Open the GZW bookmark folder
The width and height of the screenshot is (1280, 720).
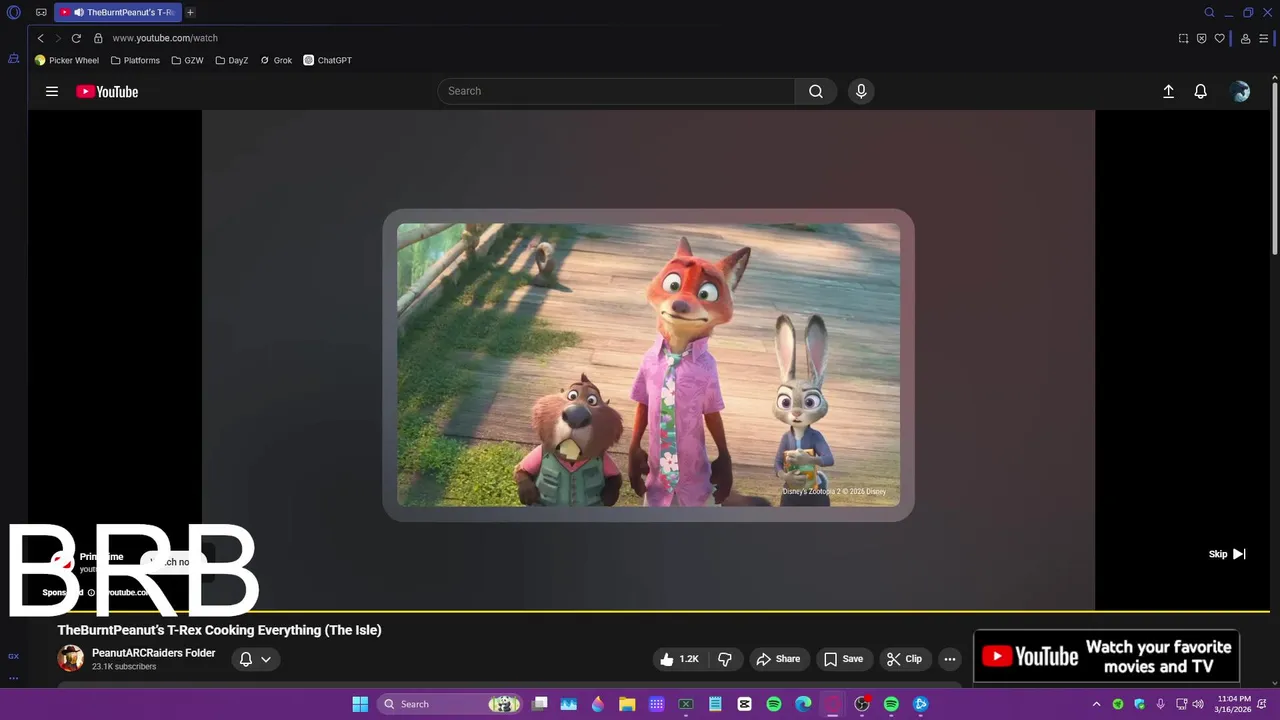coord(187,60)
